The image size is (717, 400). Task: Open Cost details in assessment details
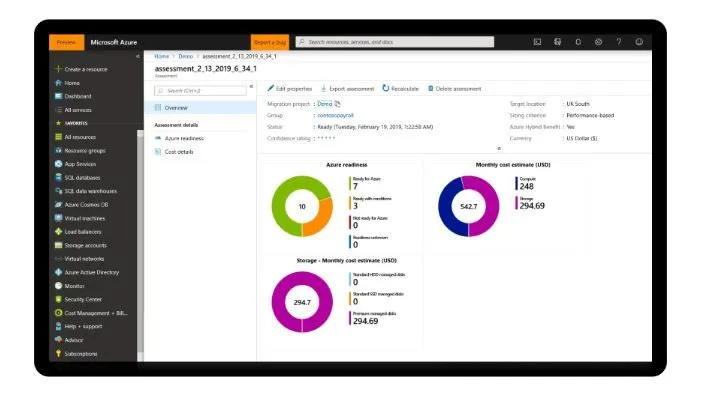179,152
